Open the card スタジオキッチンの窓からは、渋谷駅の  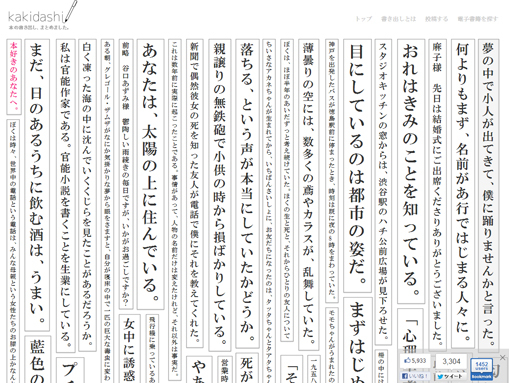pos(383,192)
